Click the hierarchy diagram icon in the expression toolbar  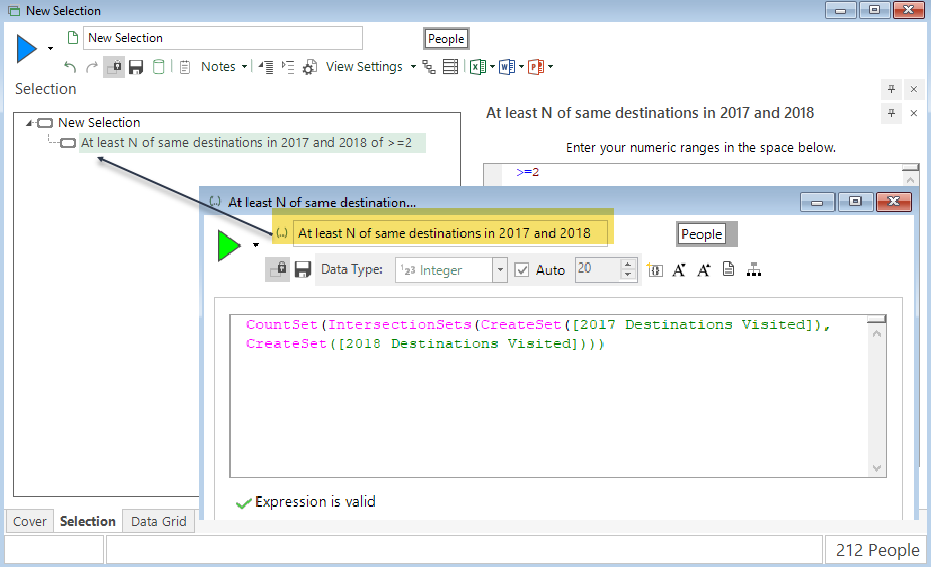[x=754, y=270]
